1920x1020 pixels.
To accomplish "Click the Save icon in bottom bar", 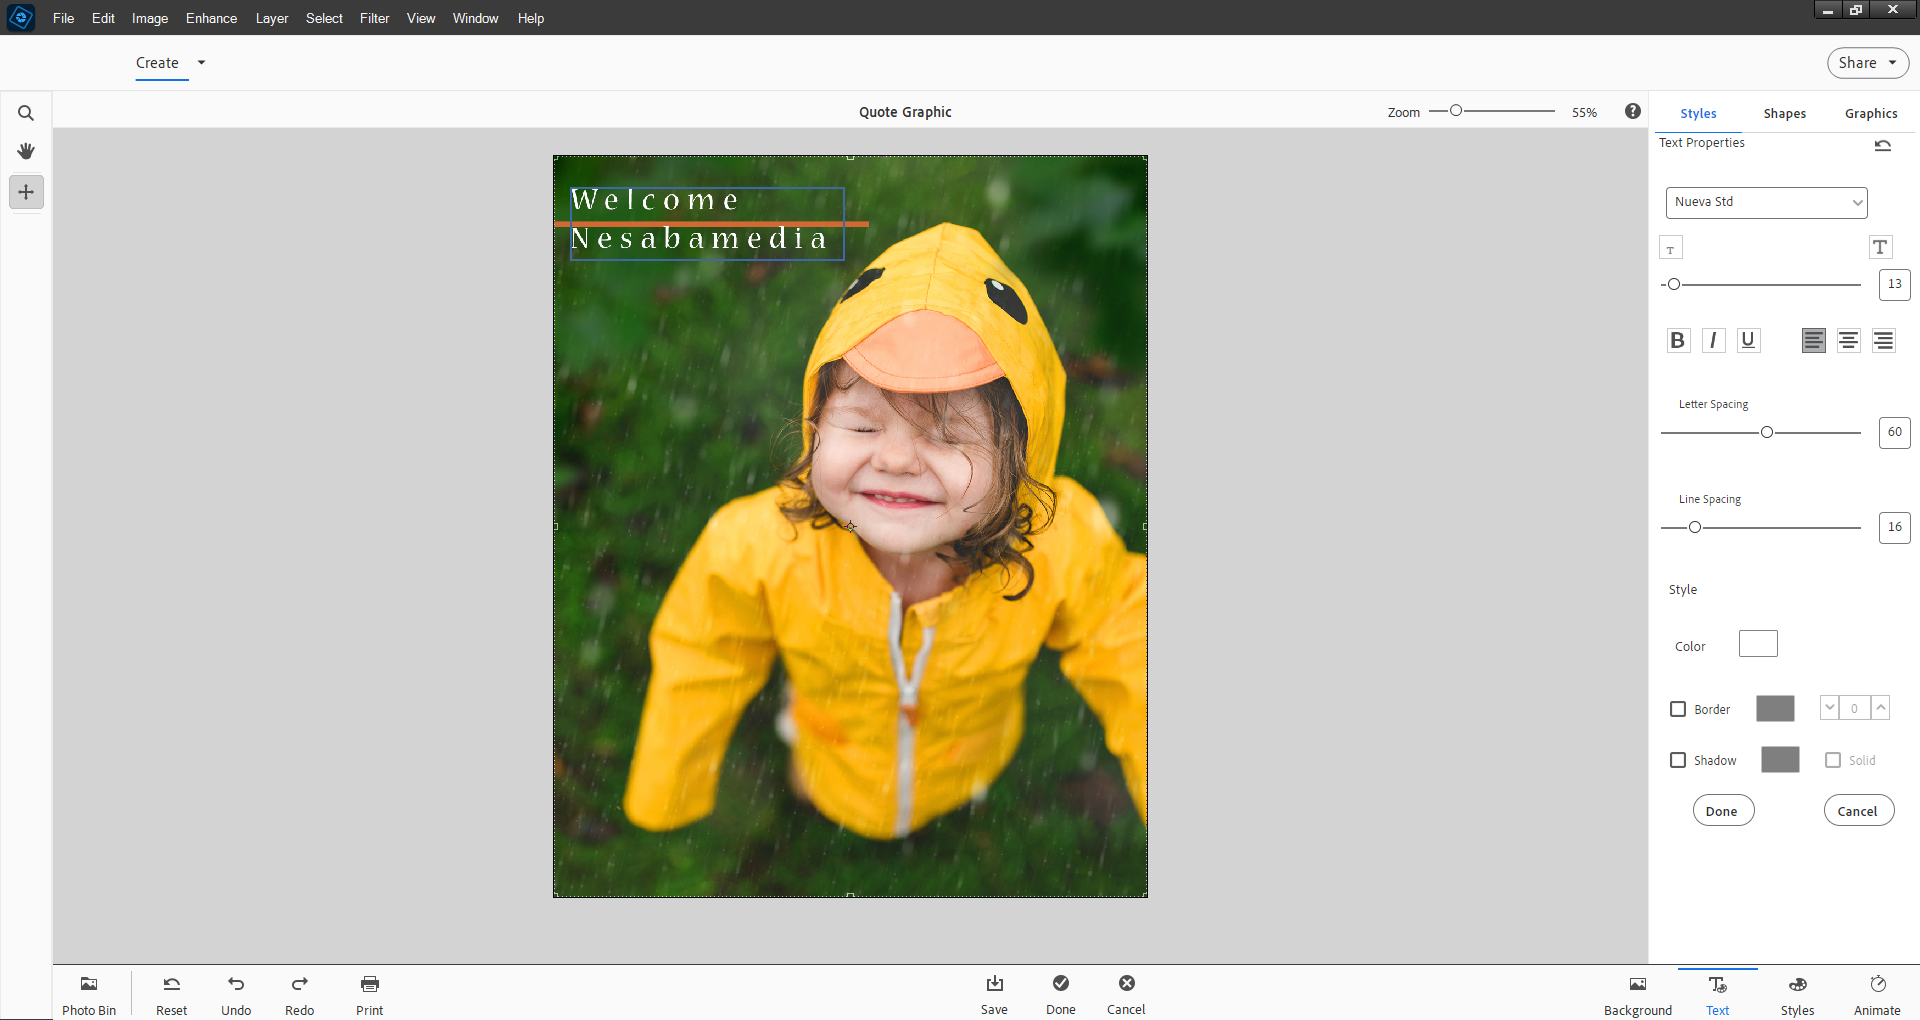I will pyautogui.click(x=994, y=983).
